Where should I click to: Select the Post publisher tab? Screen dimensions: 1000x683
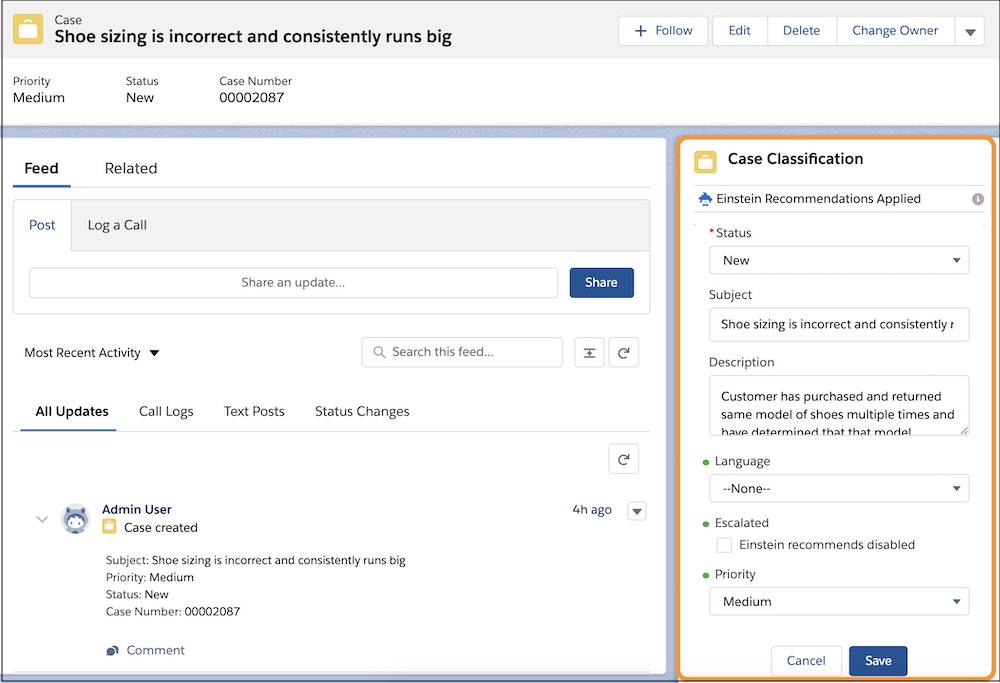pos(42,225)
